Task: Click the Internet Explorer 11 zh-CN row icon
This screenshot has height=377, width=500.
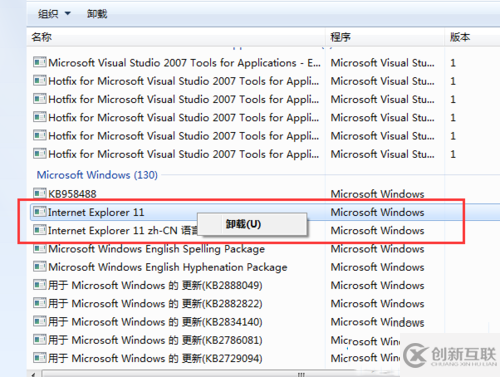Action: [x=40, y=230]
